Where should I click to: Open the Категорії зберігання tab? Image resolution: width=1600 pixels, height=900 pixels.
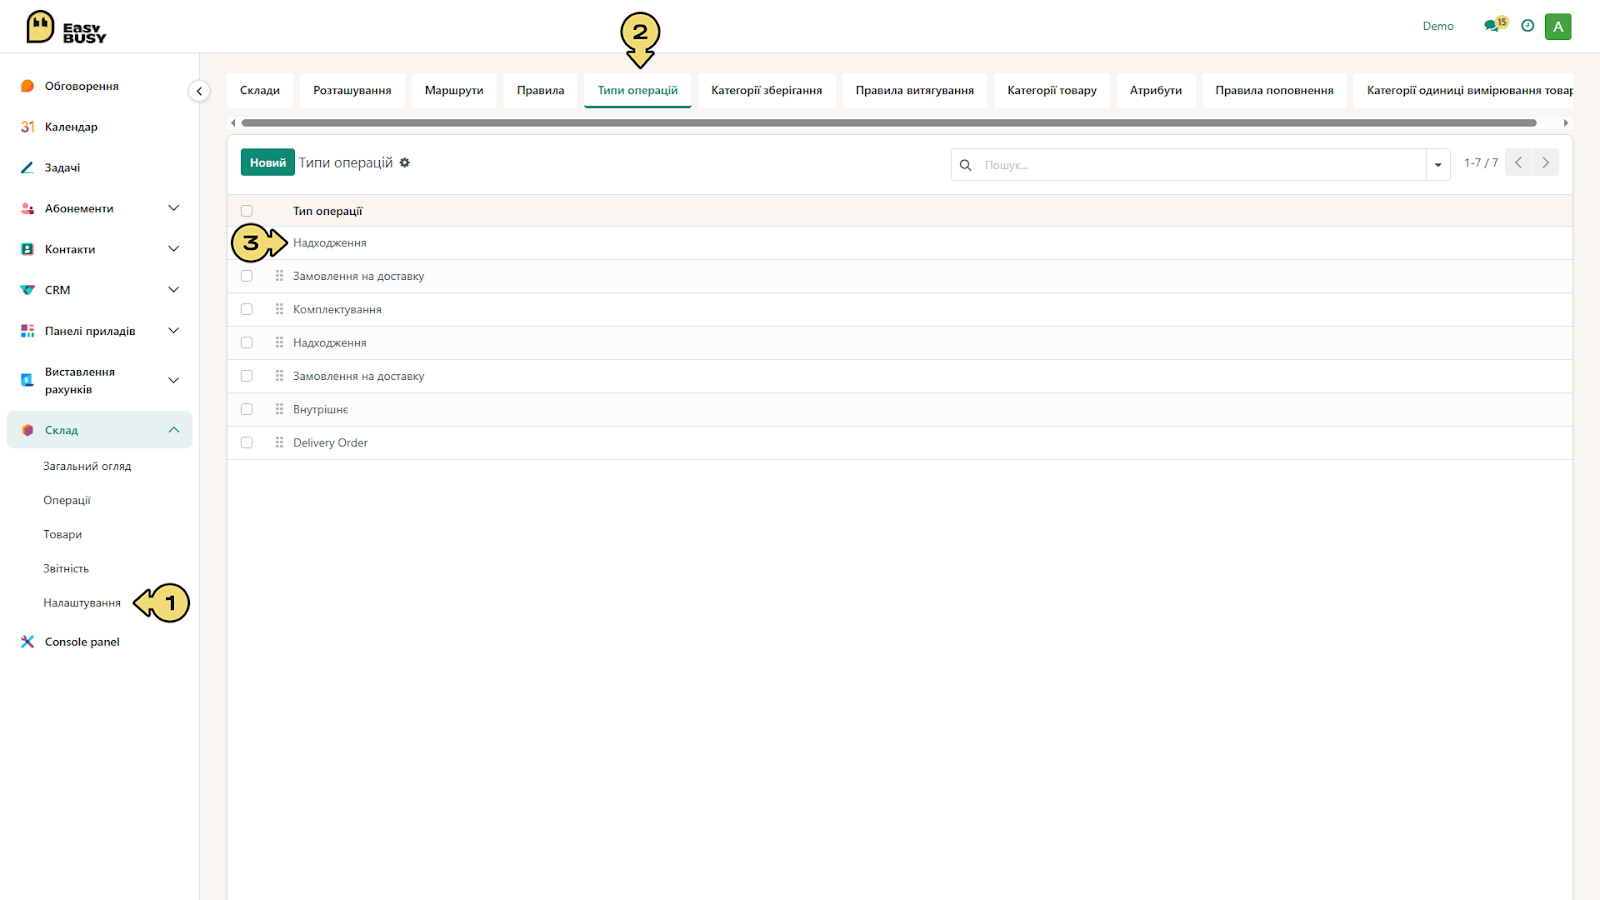pyautogui.click(x=766, y=90)
